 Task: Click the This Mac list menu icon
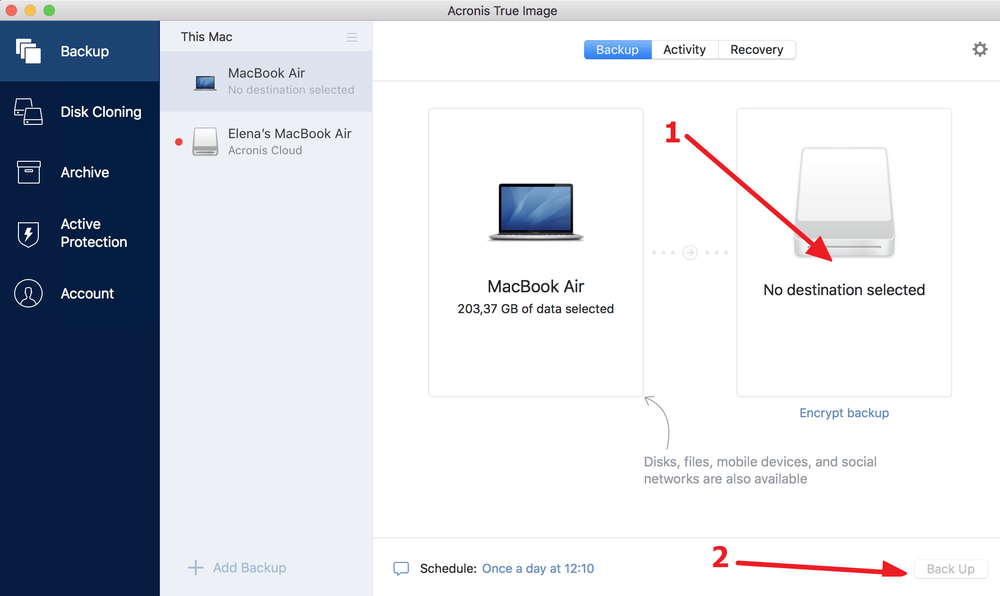pyautogui.click(x=351, y=38)
